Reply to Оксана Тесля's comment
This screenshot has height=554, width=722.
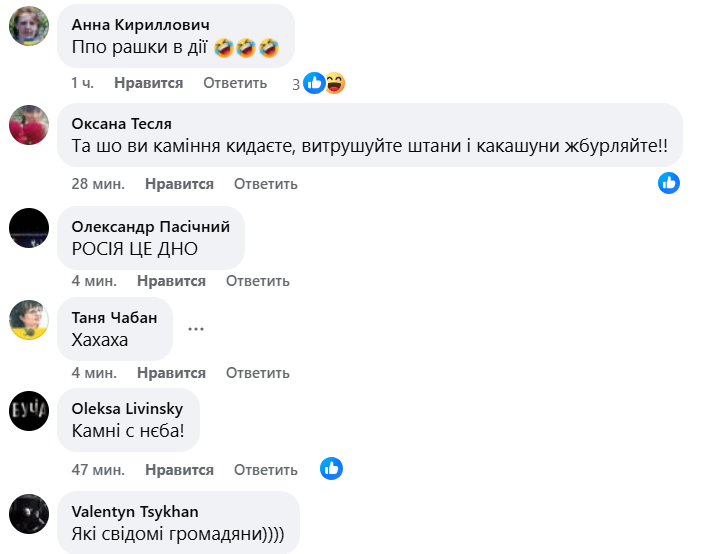(x=266, y=184)
